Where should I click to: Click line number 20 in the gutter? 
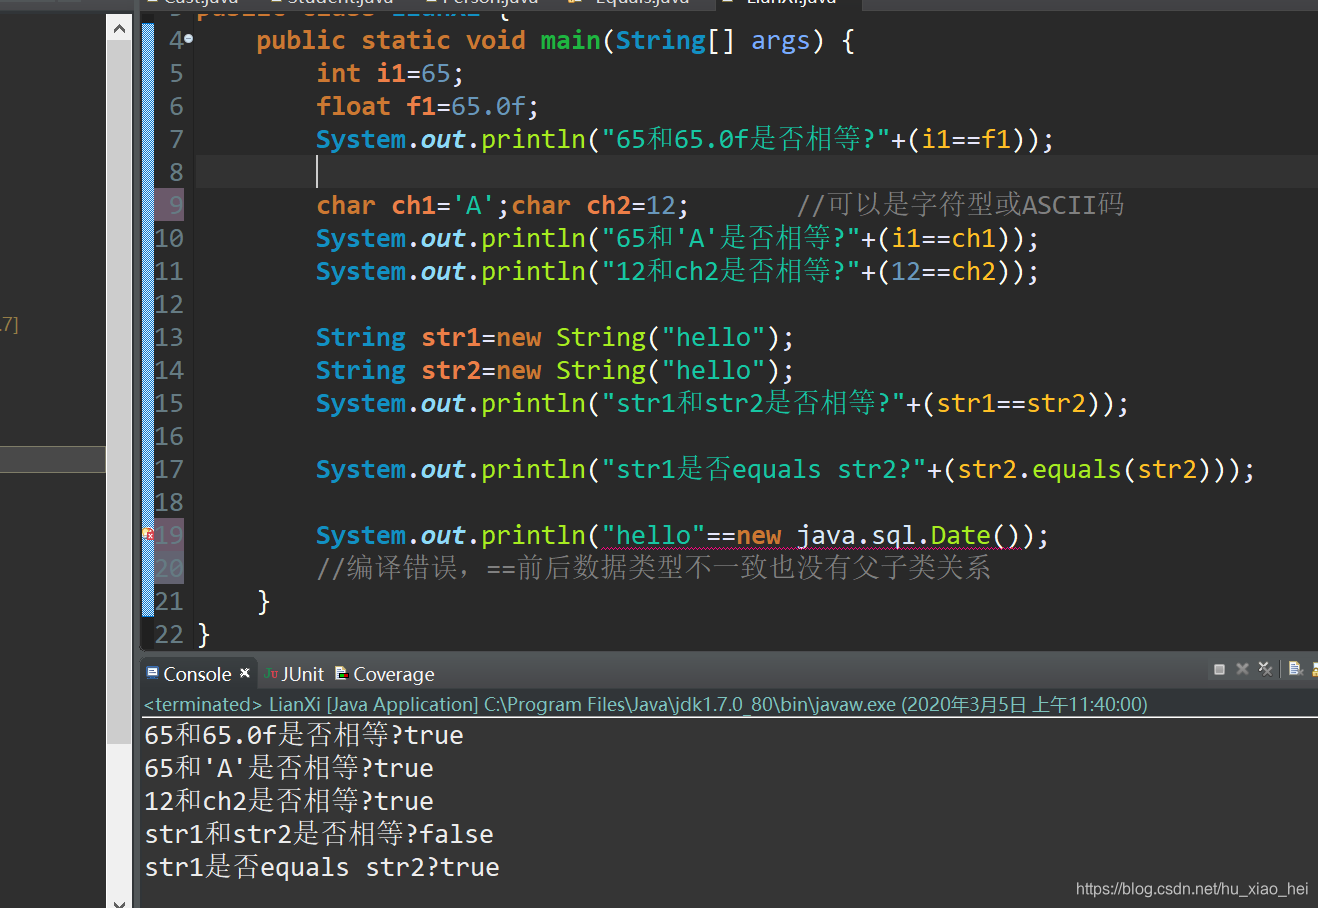point(168,568)
